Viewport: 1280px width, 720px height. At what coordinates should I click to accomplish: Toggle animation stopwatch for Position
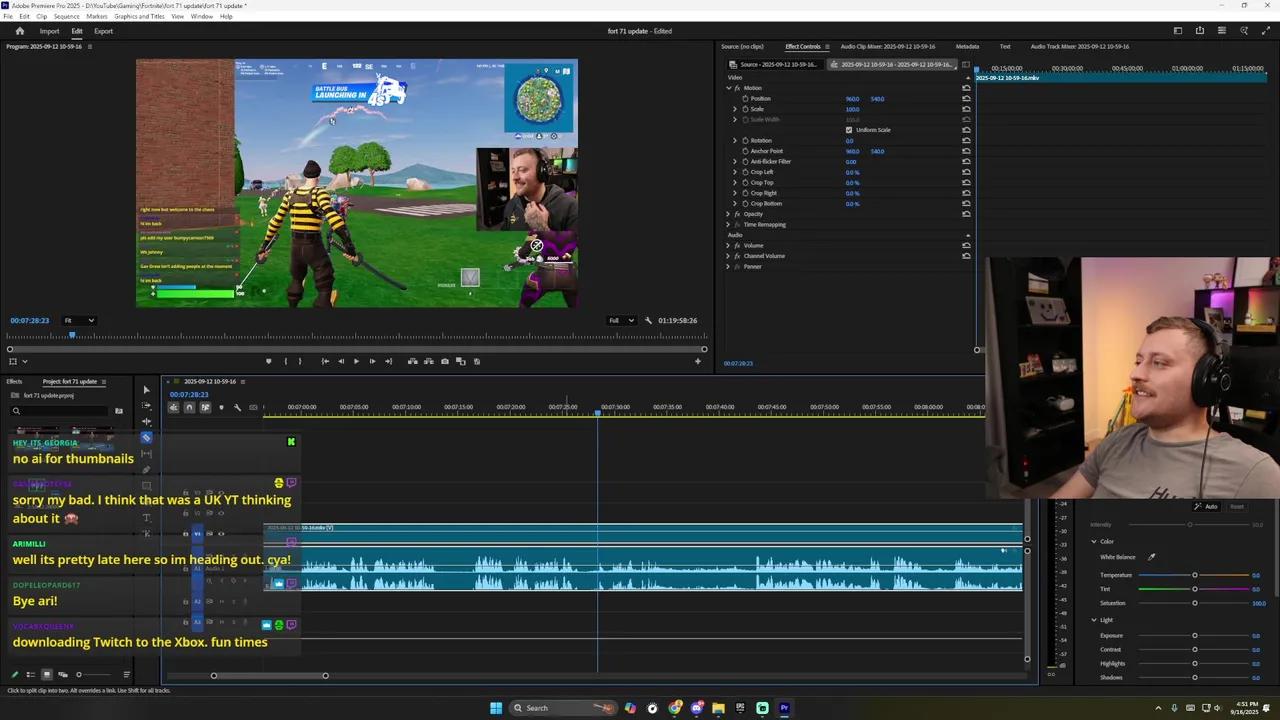[745, 98]
